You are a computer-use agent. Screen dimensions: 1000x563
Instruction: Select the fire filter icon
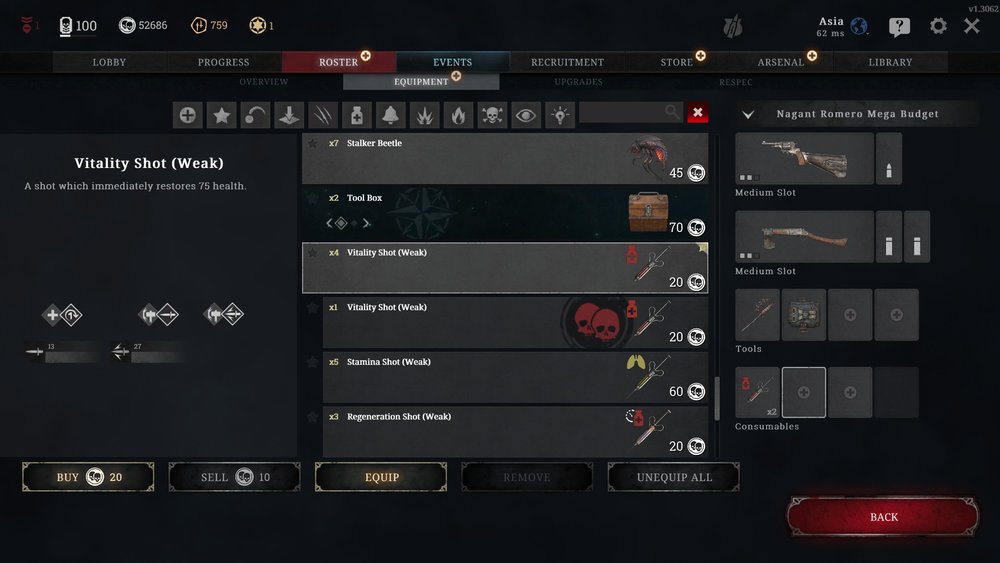pos(458,115)
